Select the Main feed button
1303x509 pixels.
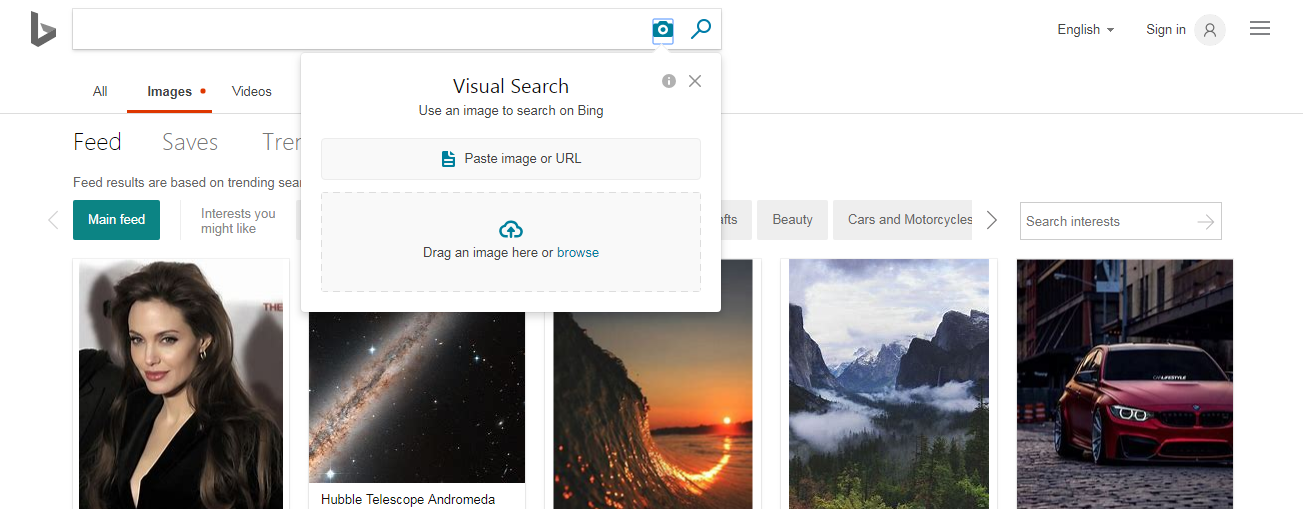pyautogui.click(x=116, y=220)
